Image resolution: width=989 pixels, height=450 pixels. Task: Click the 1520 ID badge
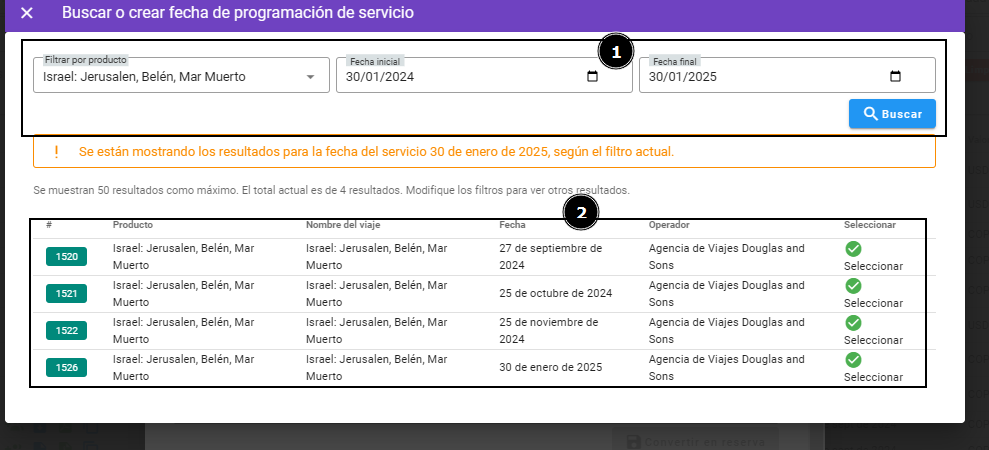point(67,257)
